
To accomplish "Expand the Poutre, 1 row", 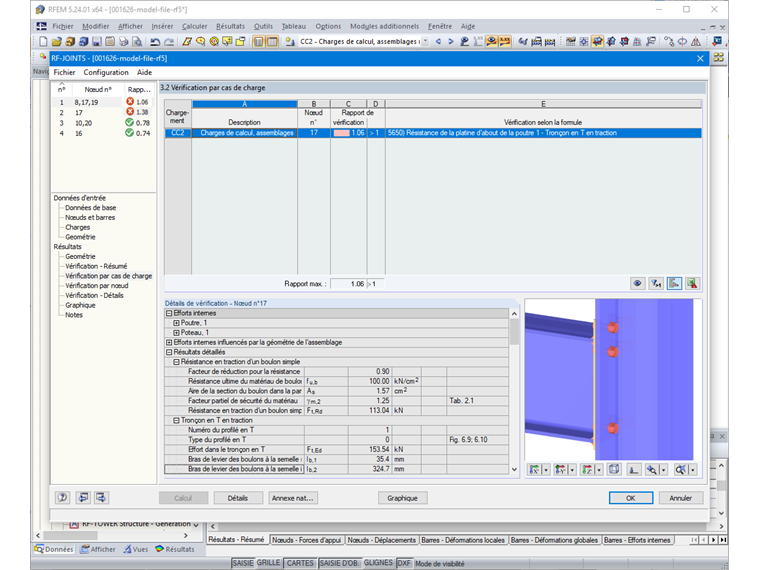I will 176,323.
